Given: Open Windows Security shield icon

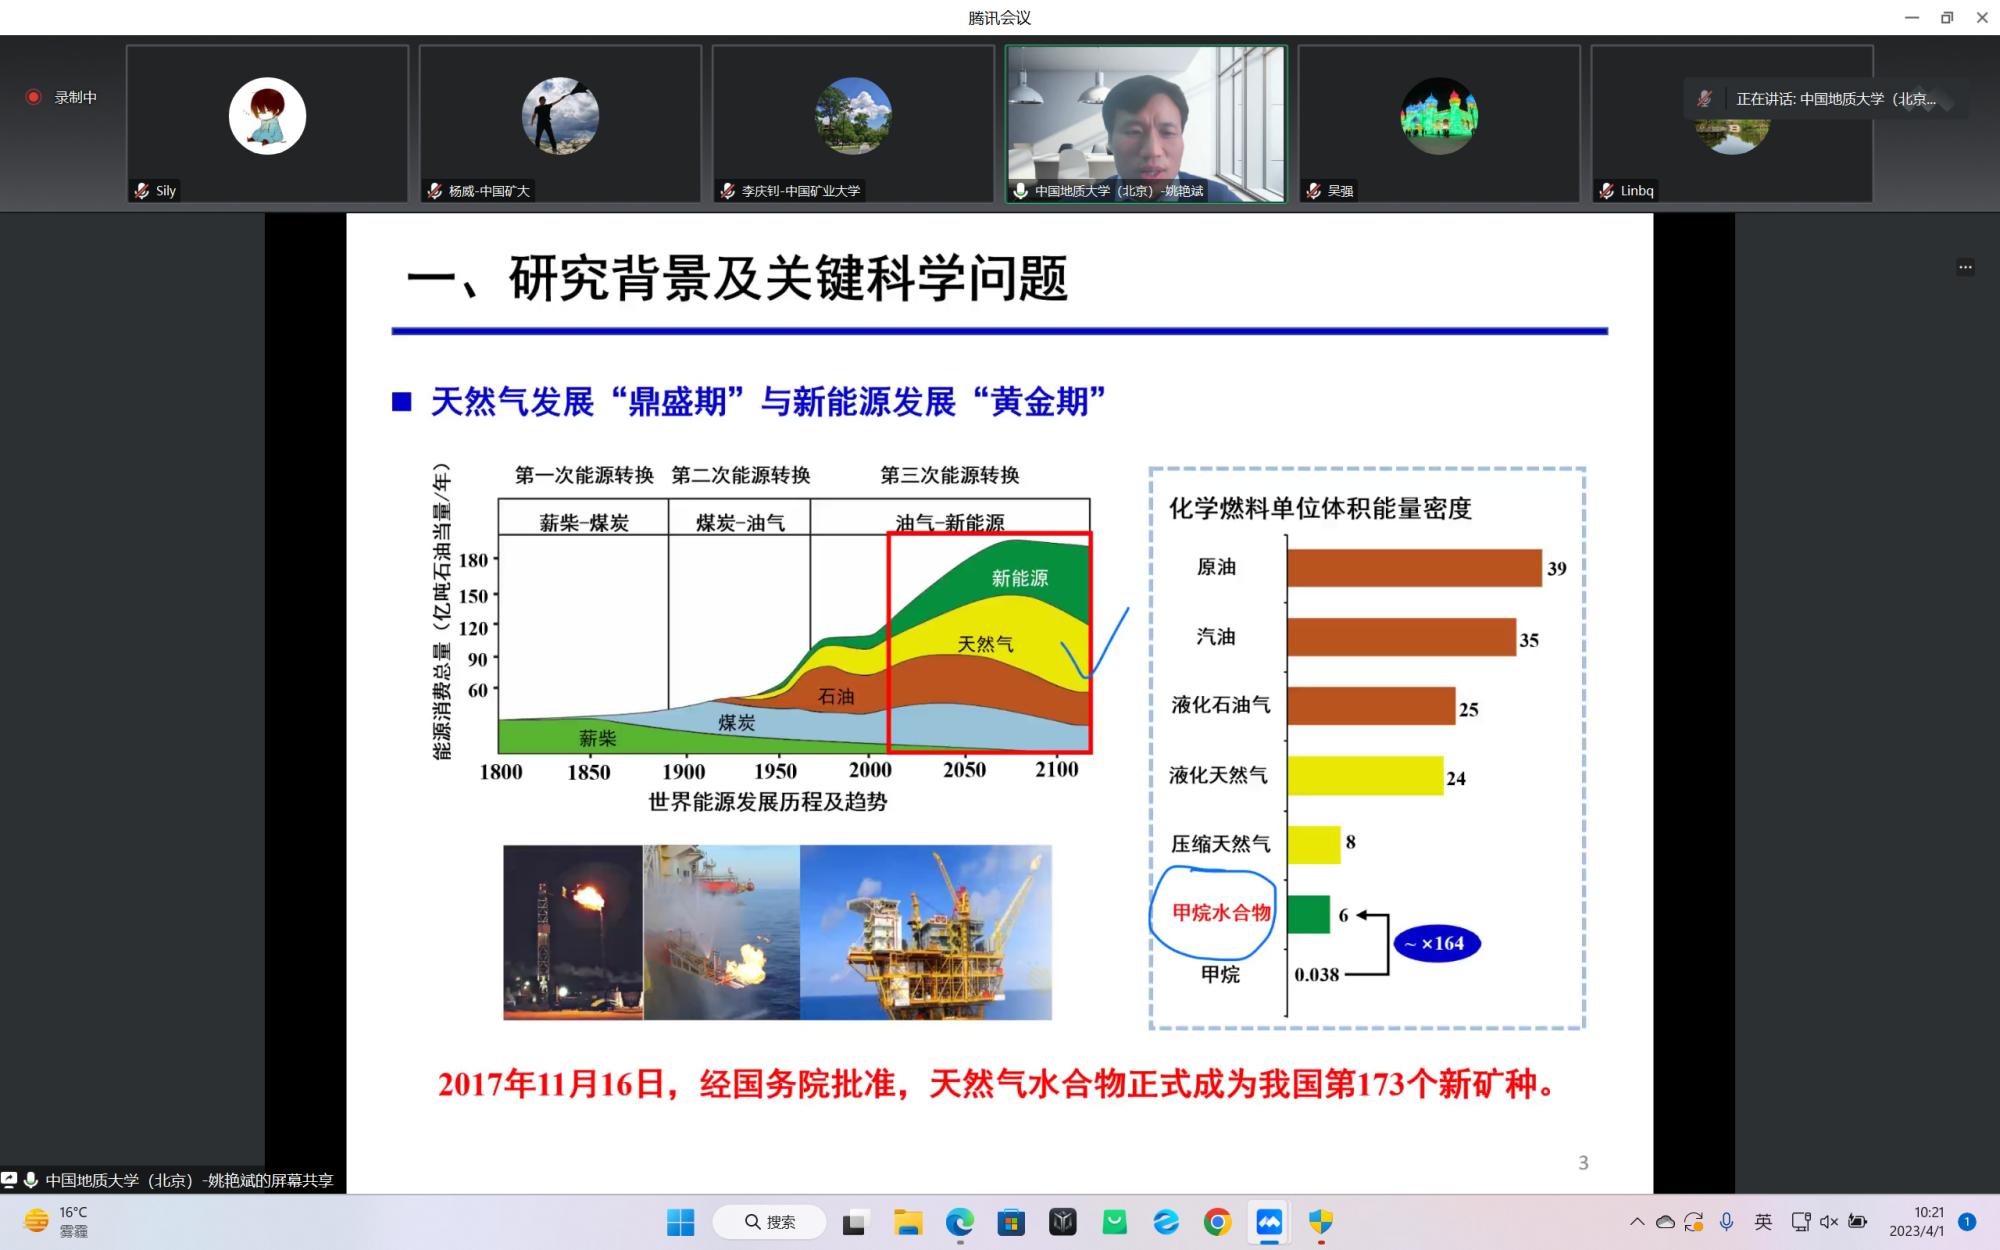Looking at the screenshot, I should click(x=1321, y=1222).
